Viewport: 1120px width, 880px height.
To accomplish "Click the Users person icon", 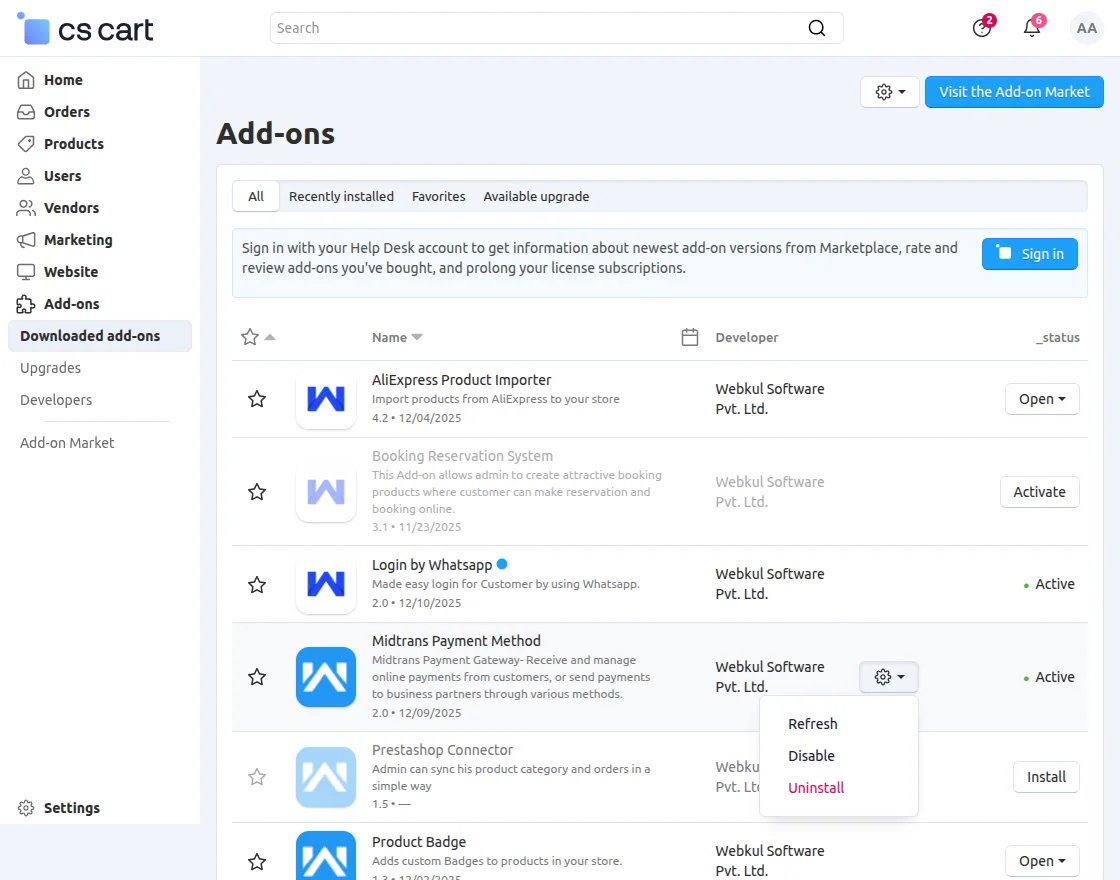I will 26,176.
